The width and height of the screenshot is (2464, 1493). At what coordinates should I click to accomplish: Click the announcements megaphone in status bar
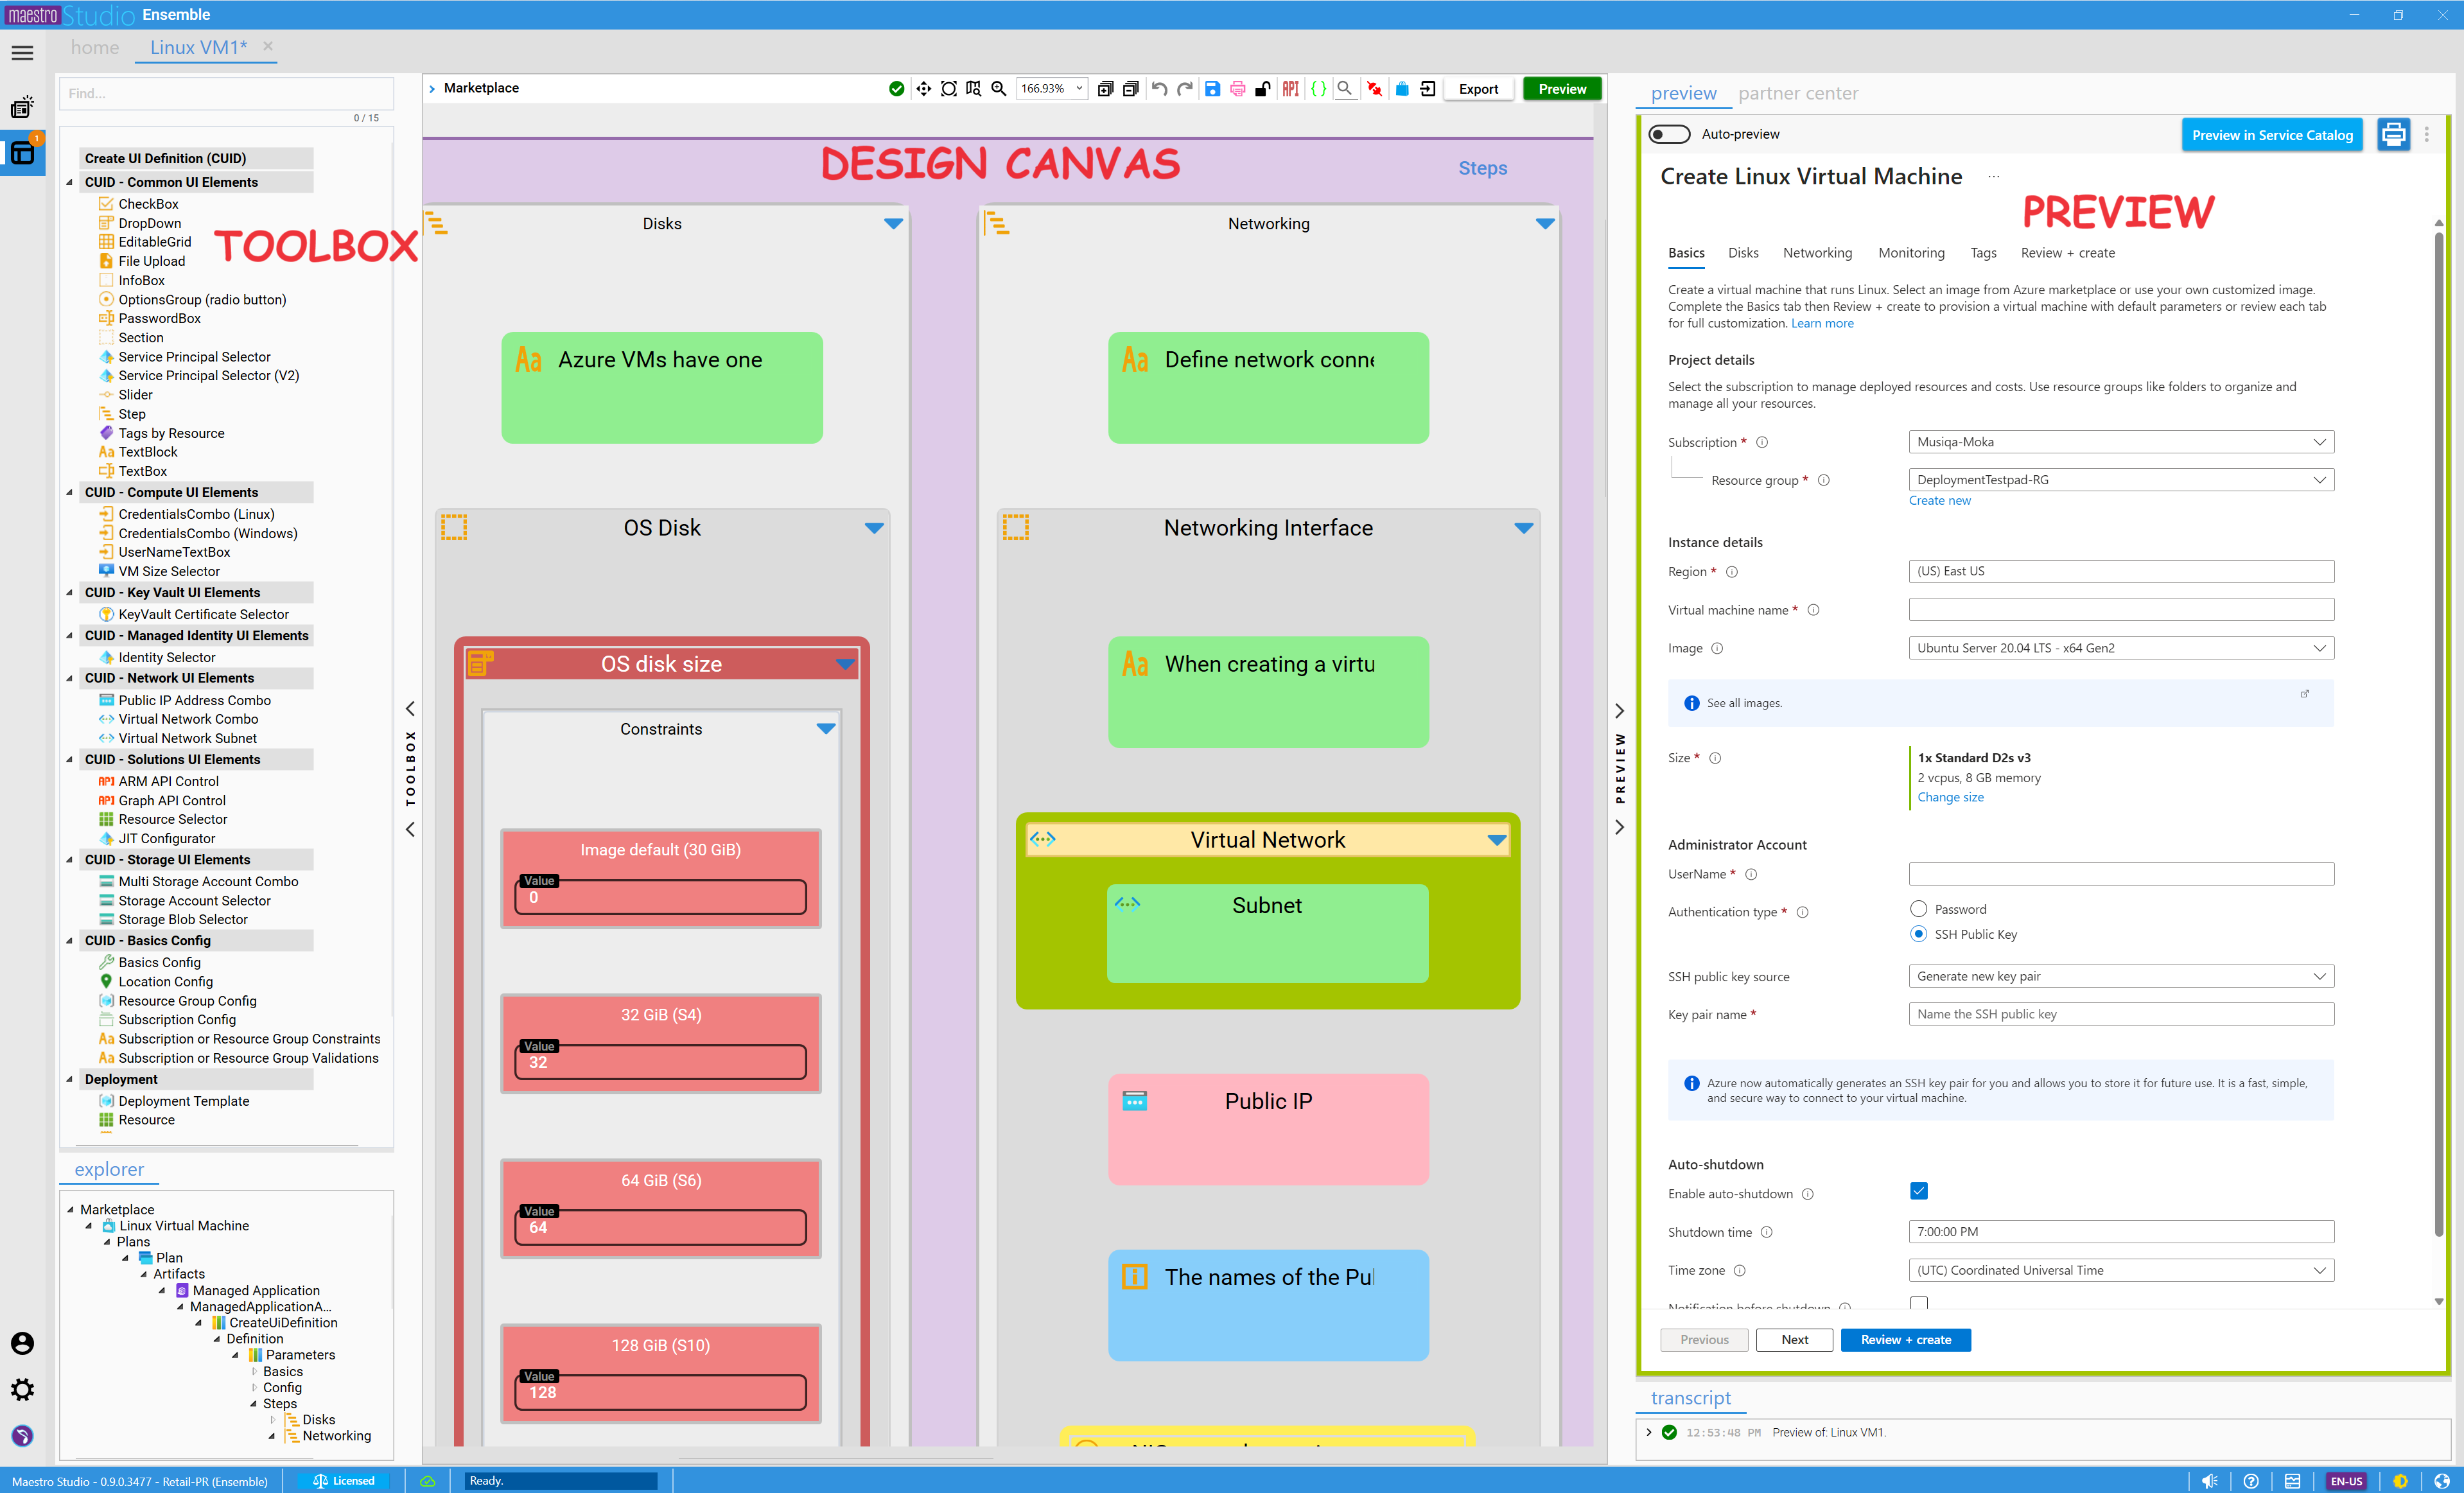(2209, 1481)
